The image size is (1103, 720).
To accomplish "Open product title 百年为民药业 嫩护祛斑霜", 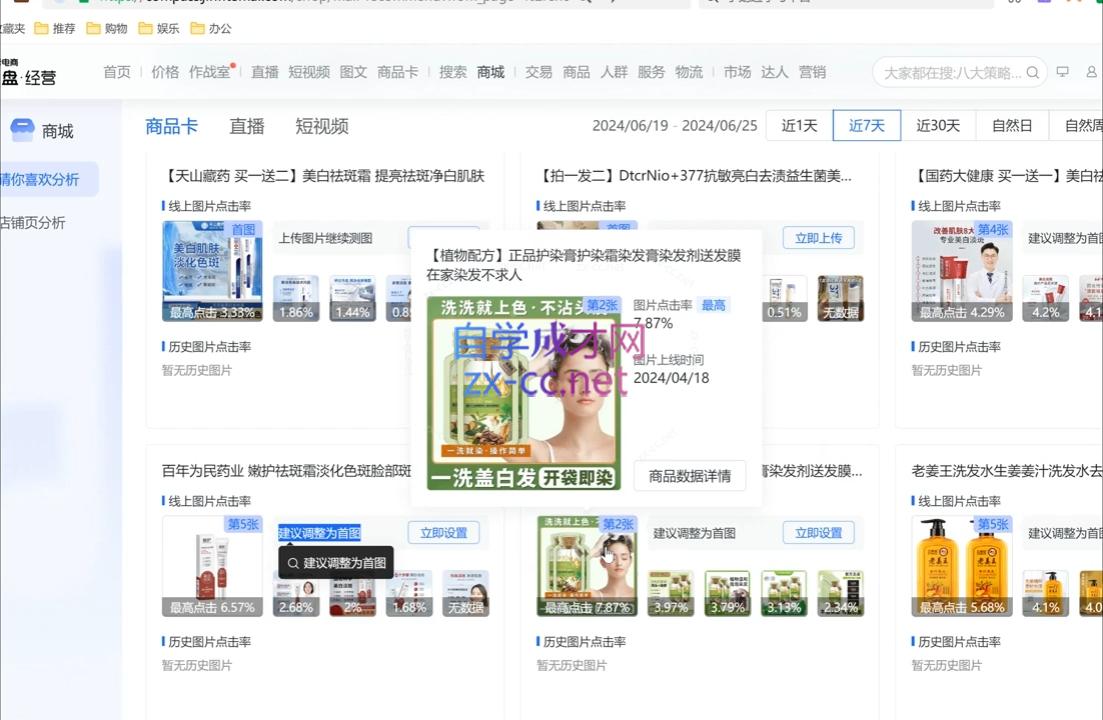I will 286,471.
